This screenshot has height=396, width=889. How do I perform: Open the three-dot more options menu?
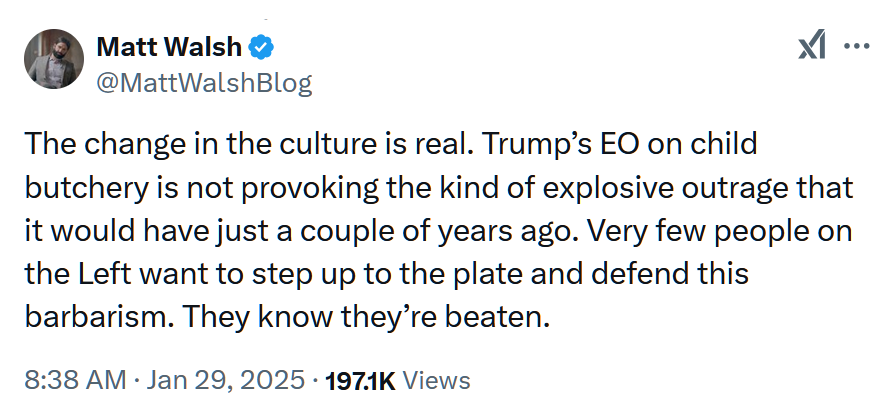(857, 46)
